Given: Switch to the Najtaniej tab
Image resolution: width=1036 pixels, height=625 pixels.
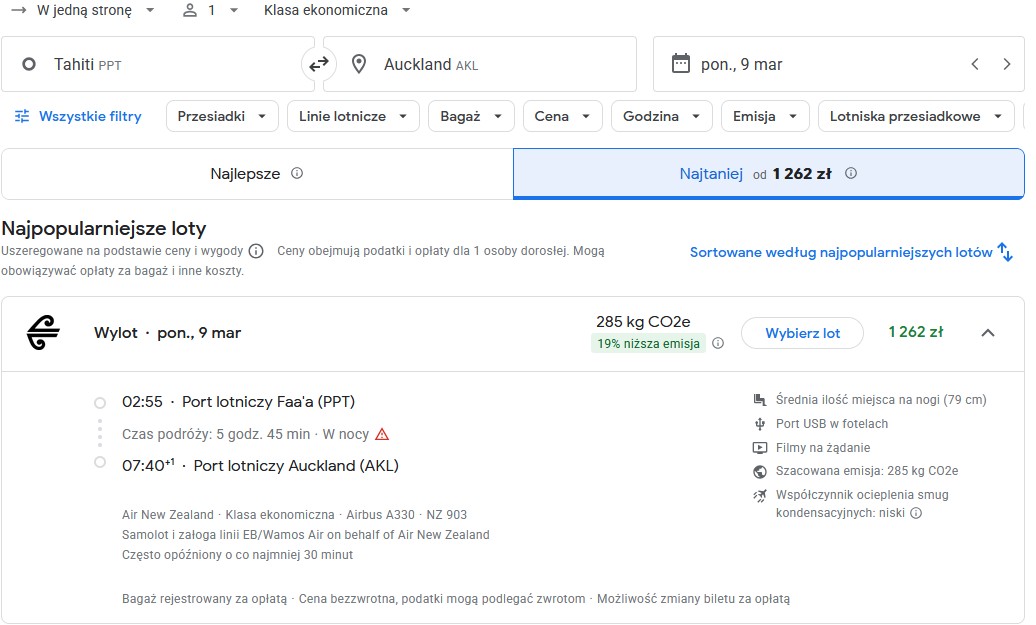Looking at the screenshot, I should pos(768,174).
